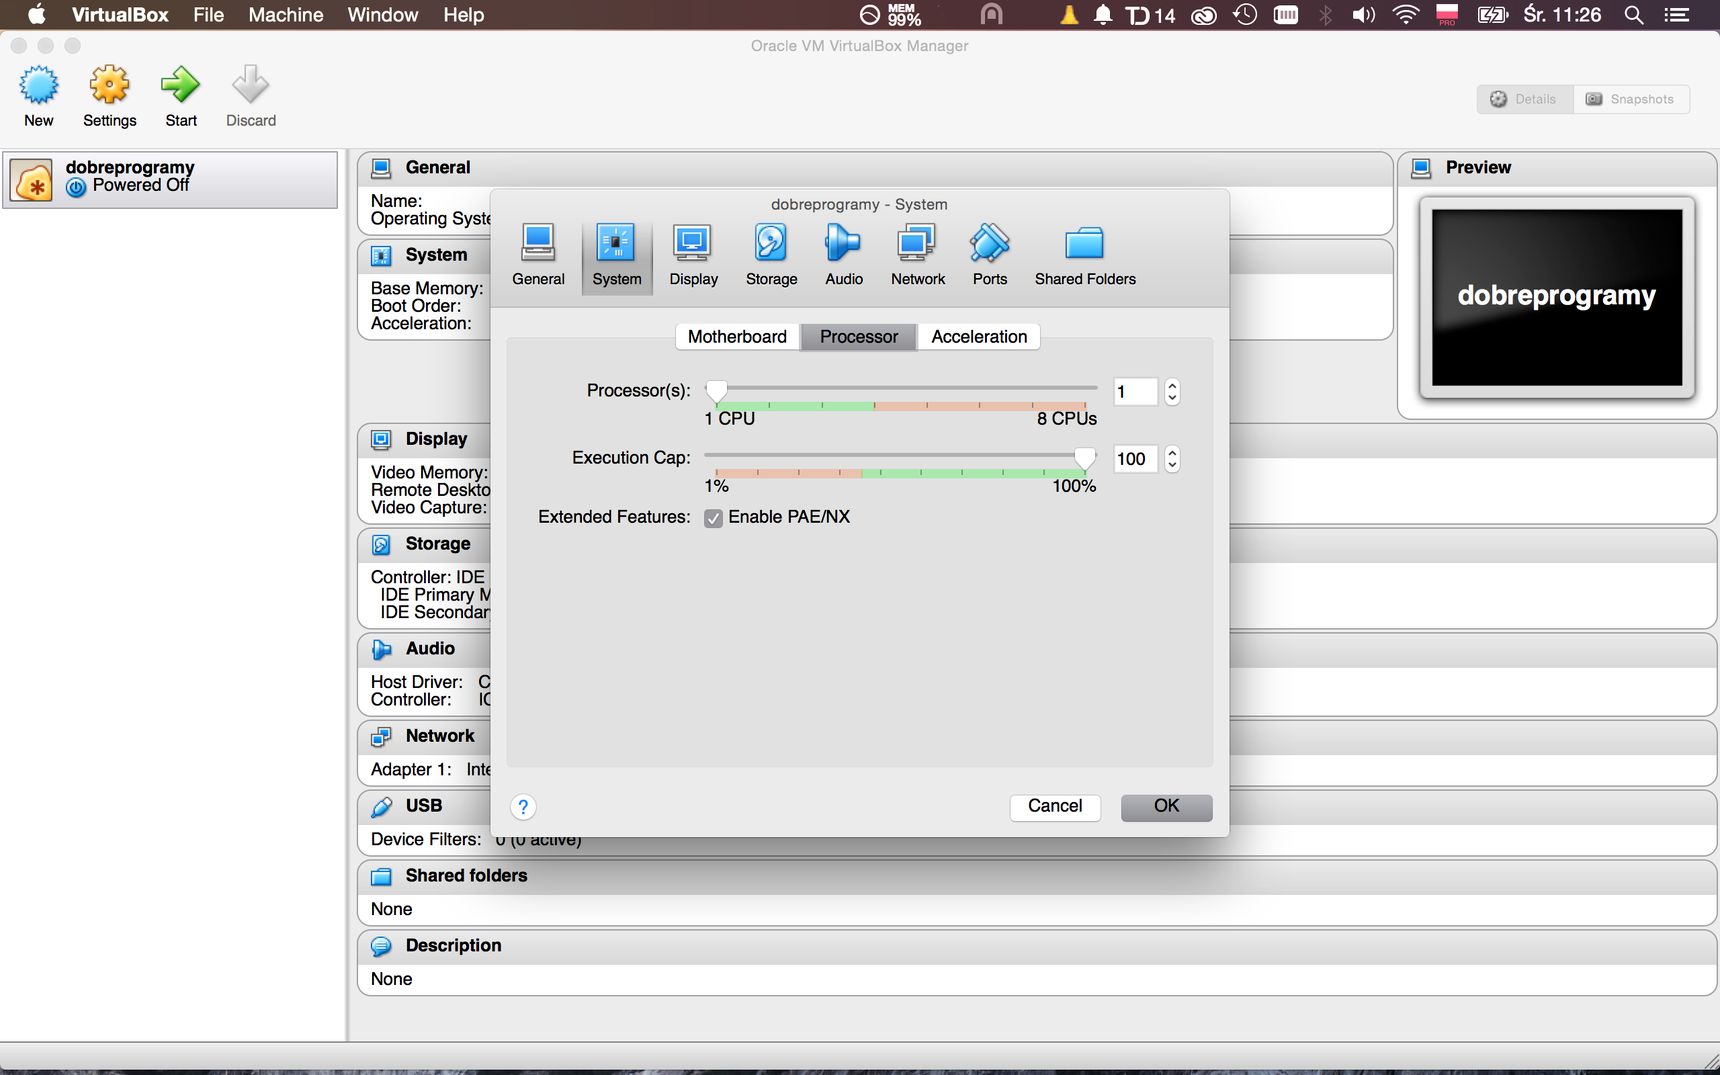
Task: Open Spotlight search in the menu bar
Action: (x=1634, y=15)
